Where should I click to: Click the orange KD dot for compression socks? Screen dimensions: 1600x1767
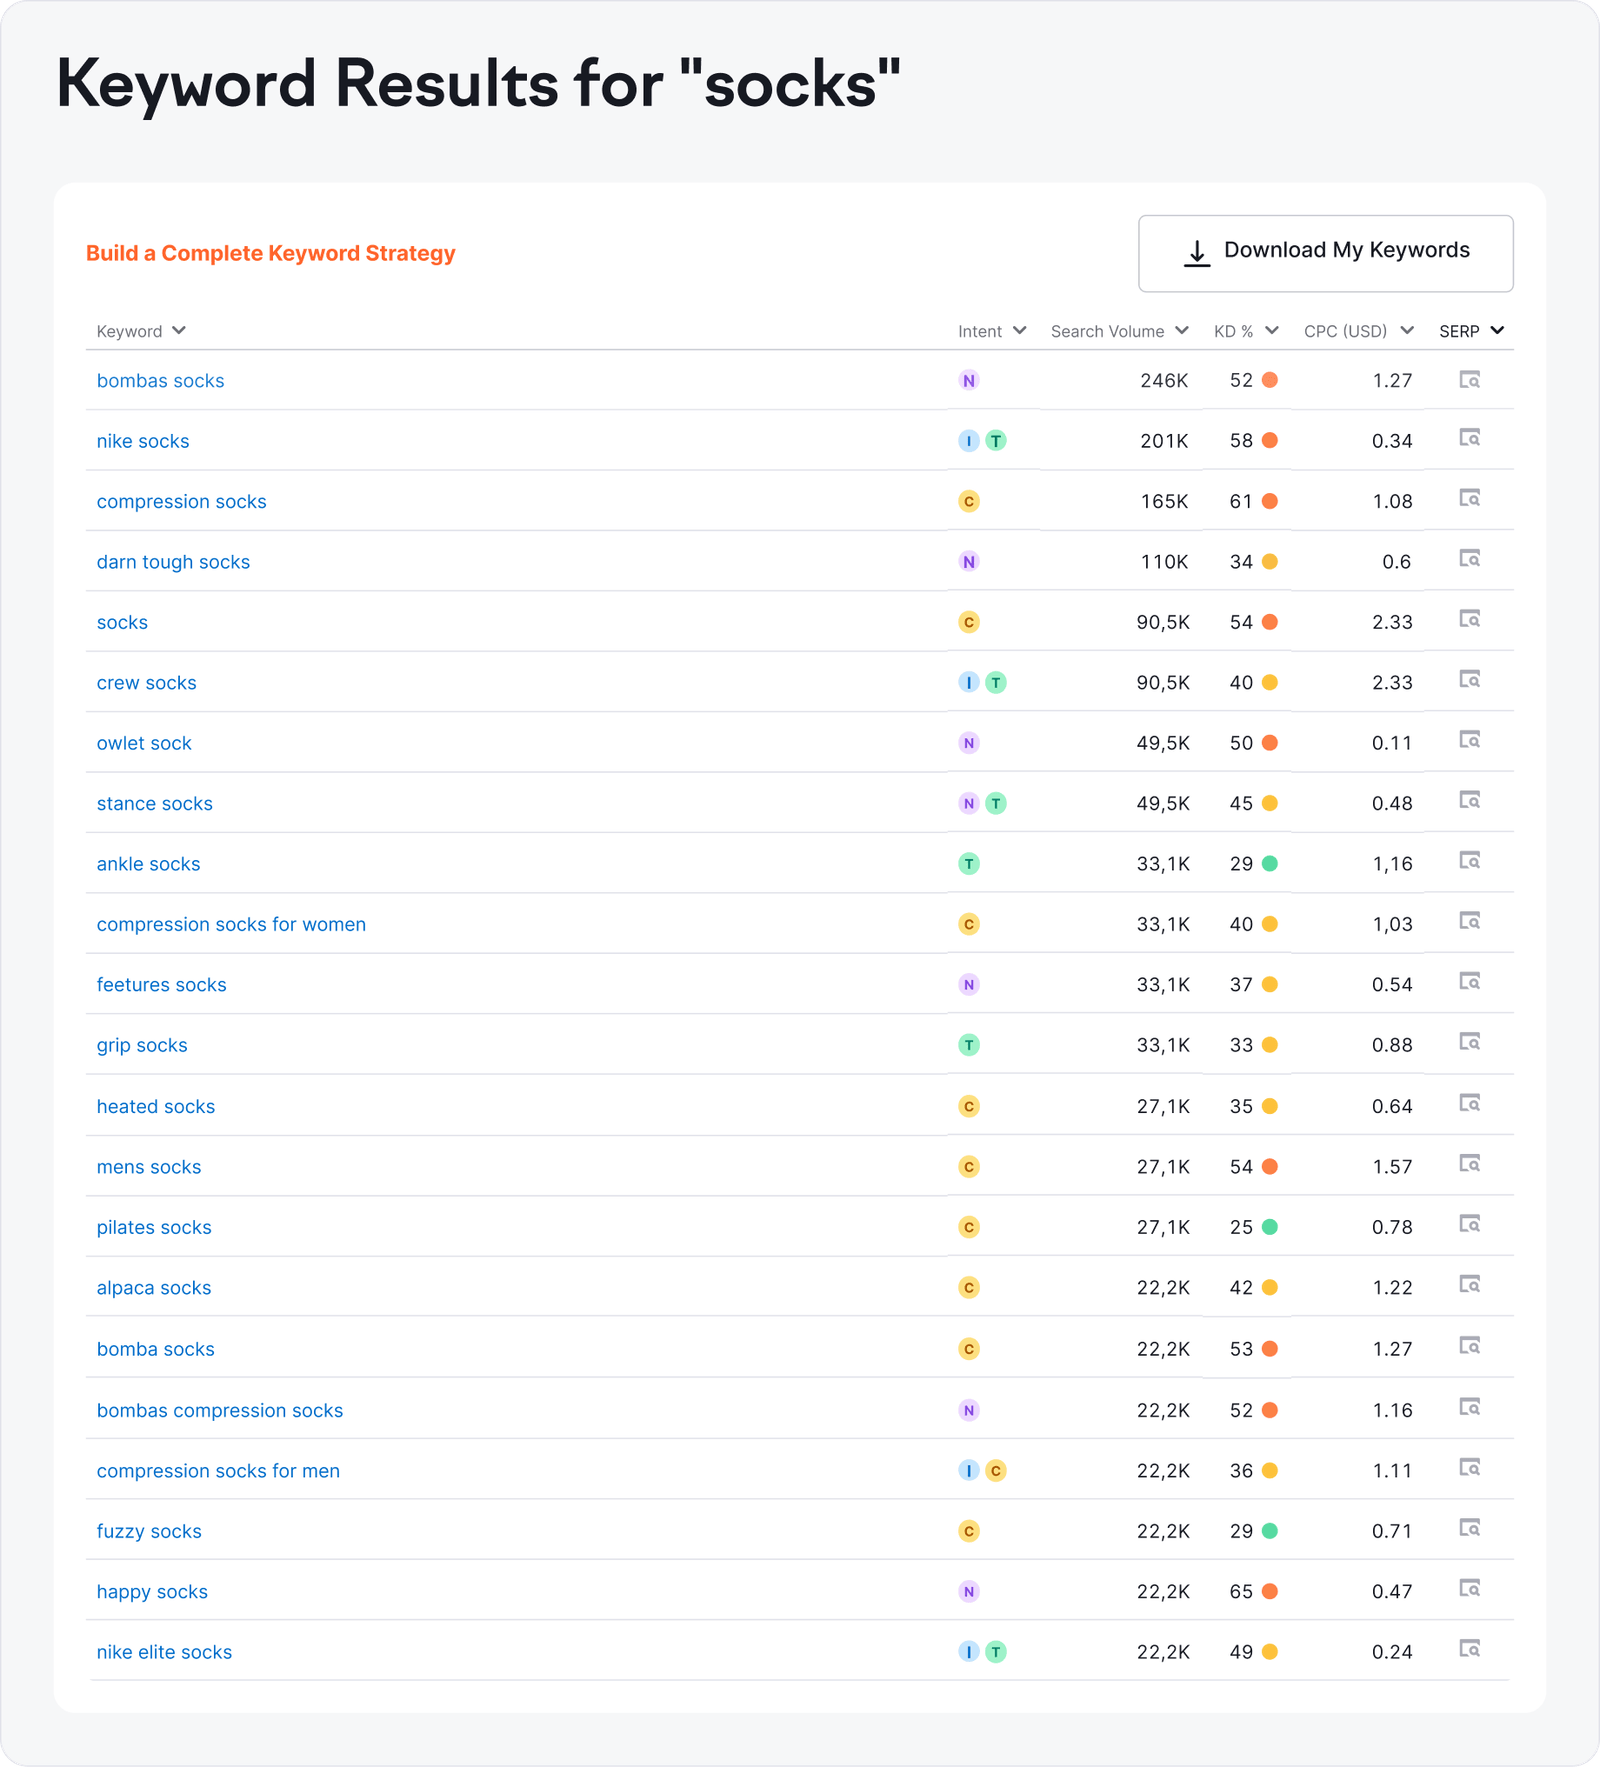point(1270,500)
